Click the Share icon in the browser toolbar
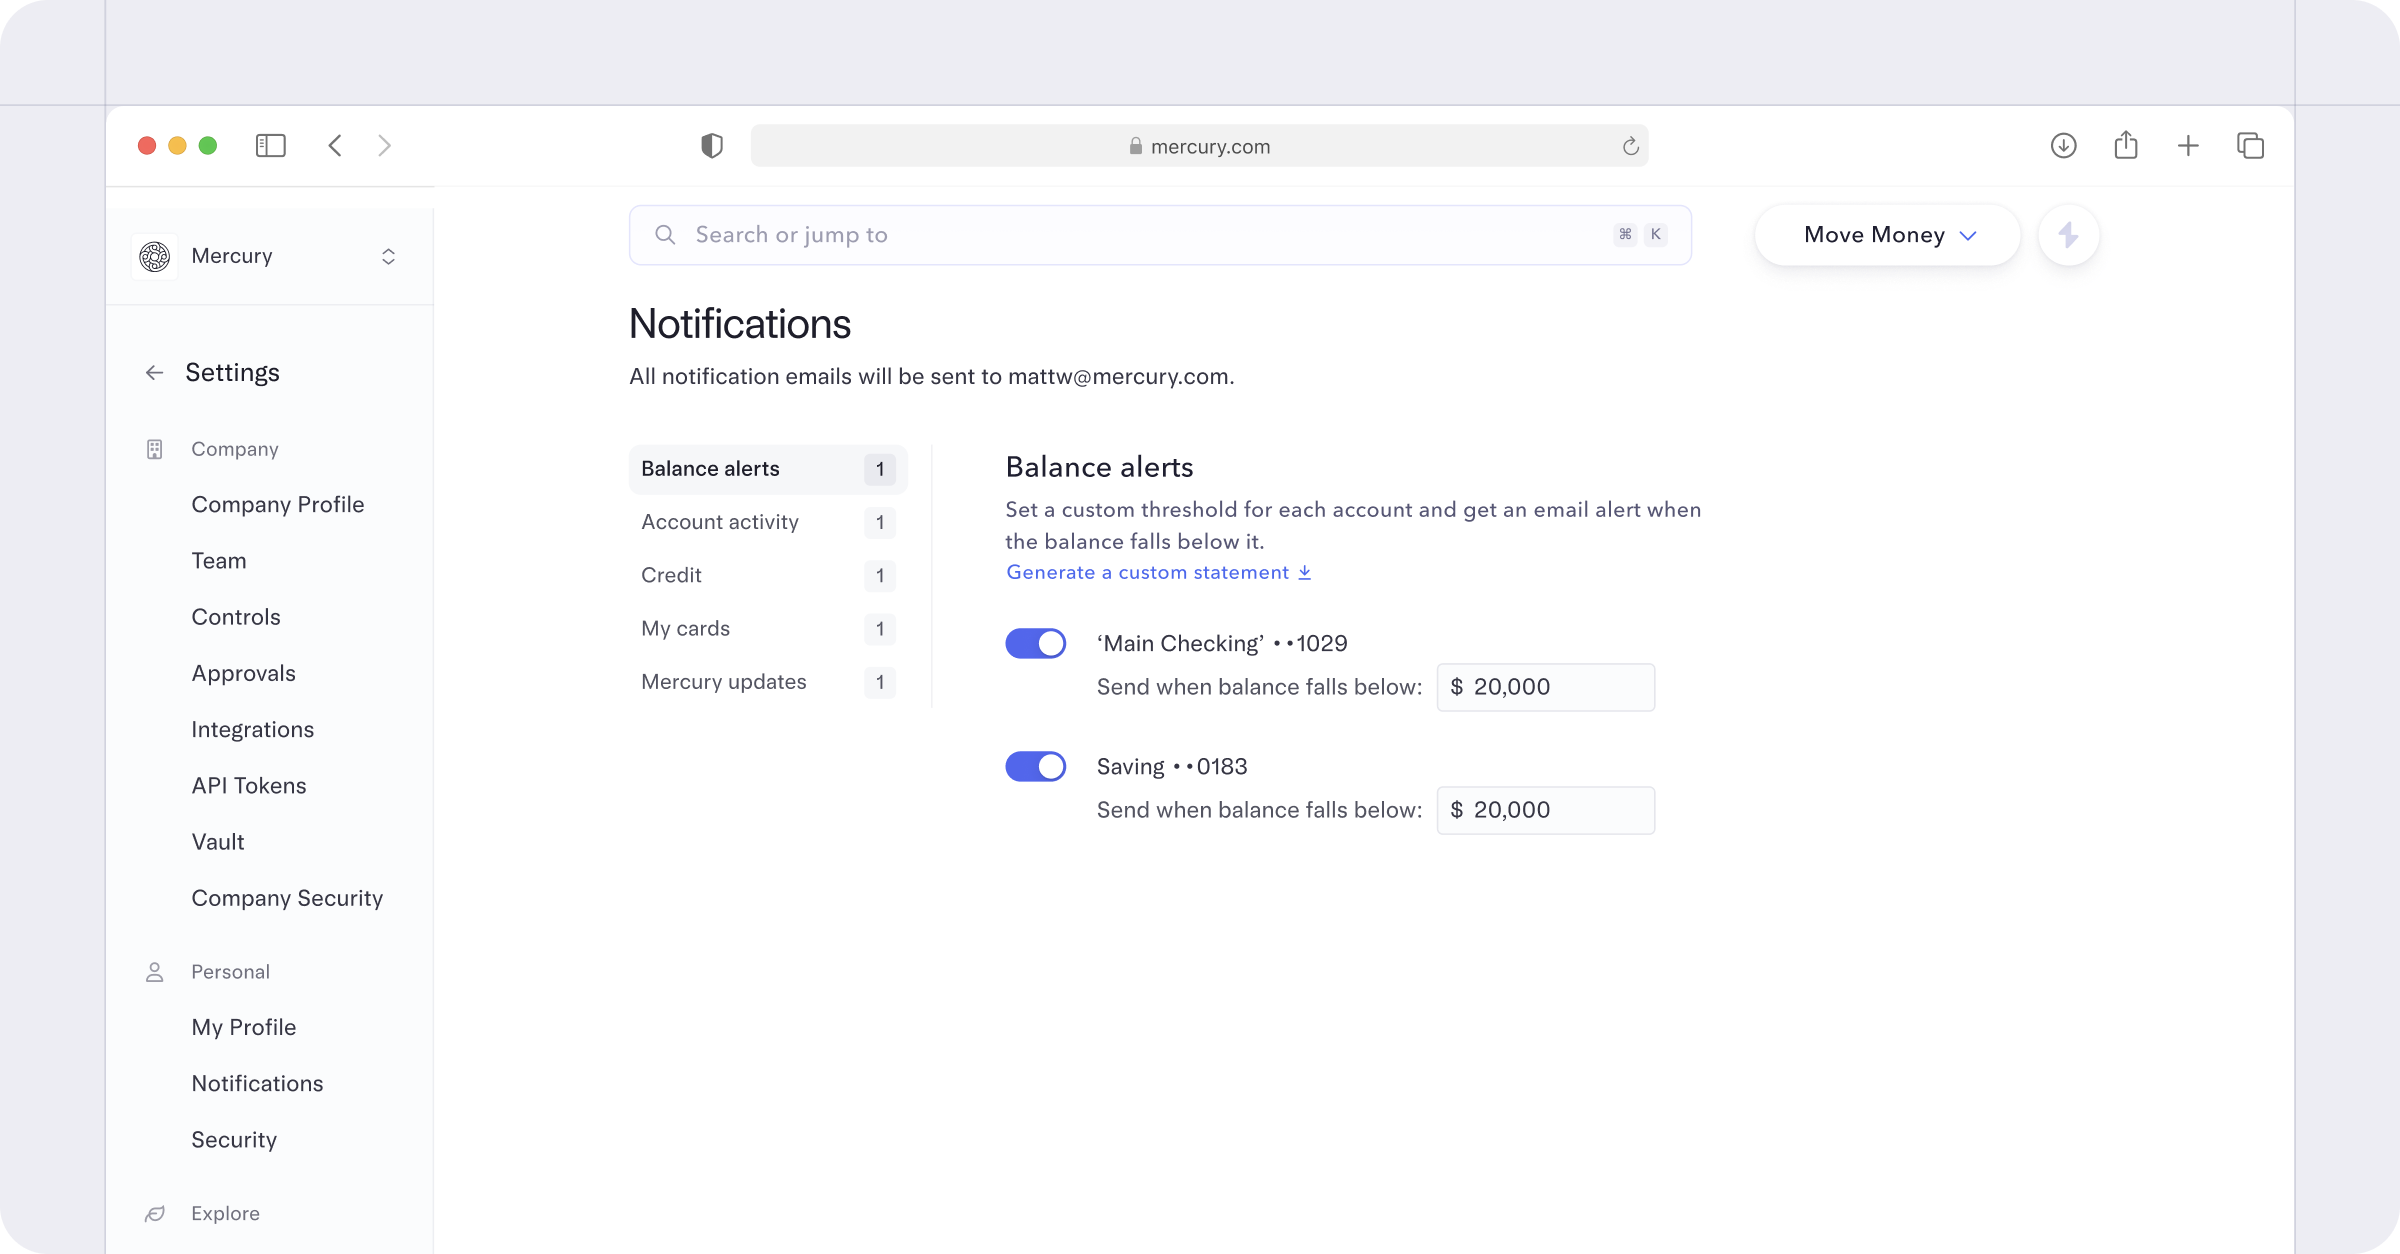This screenshot has height=1254, width=2400. click(x=2126, y=145)
